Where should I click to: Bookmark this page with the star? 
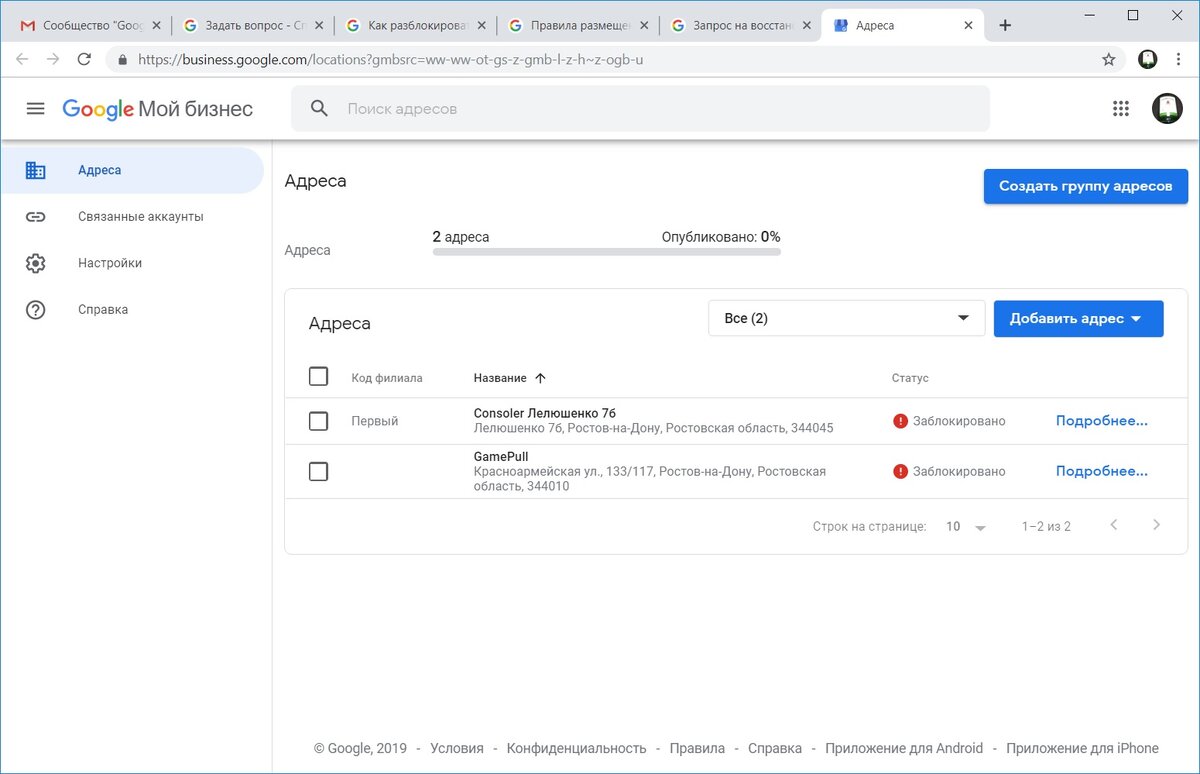point(1108,59)
